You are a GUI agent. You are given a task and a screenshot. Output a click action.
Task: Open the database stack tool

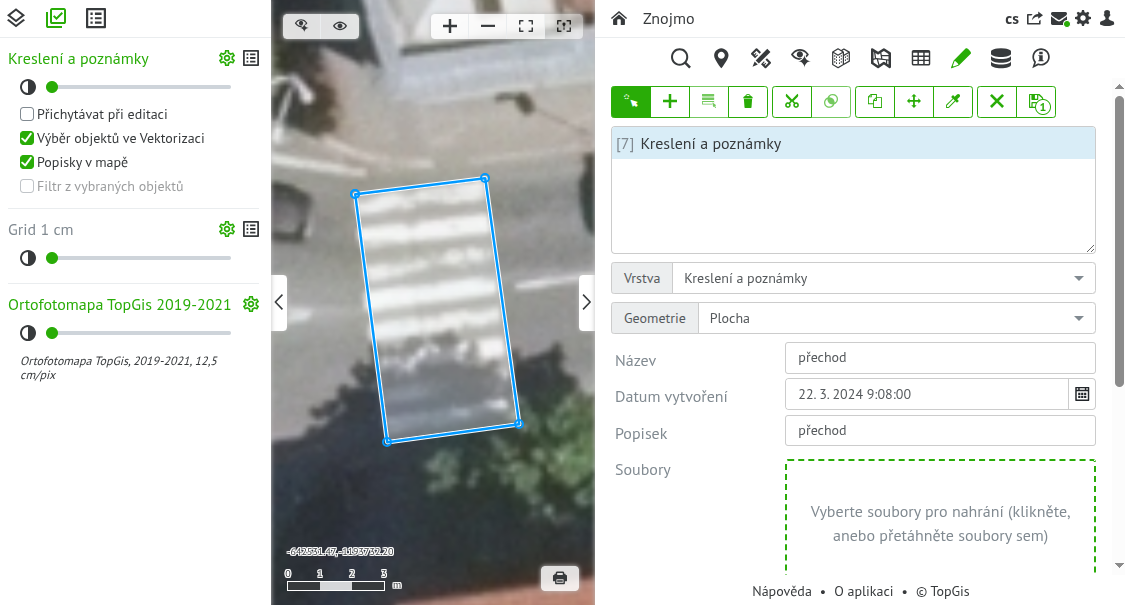pyautogui.click(x=1001, y=58)
